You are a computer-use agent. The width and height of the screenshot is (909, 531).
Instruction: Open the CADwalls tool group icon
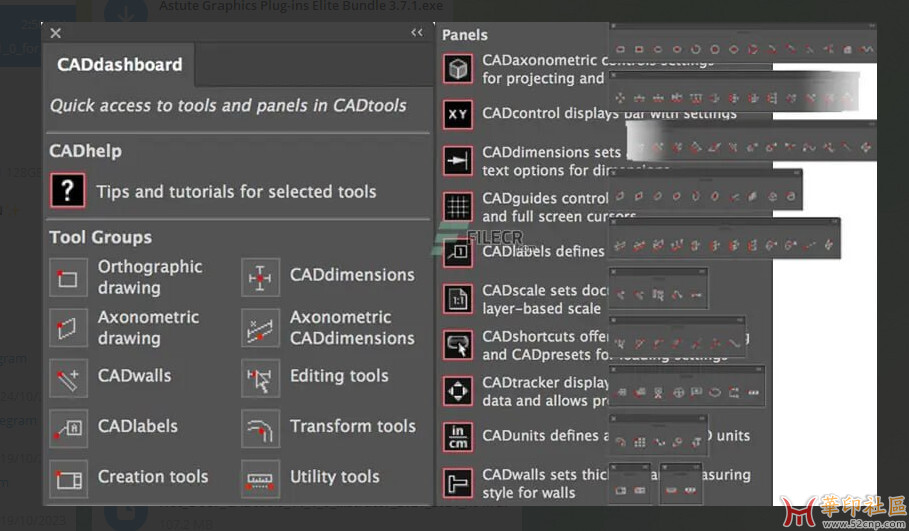68,379
